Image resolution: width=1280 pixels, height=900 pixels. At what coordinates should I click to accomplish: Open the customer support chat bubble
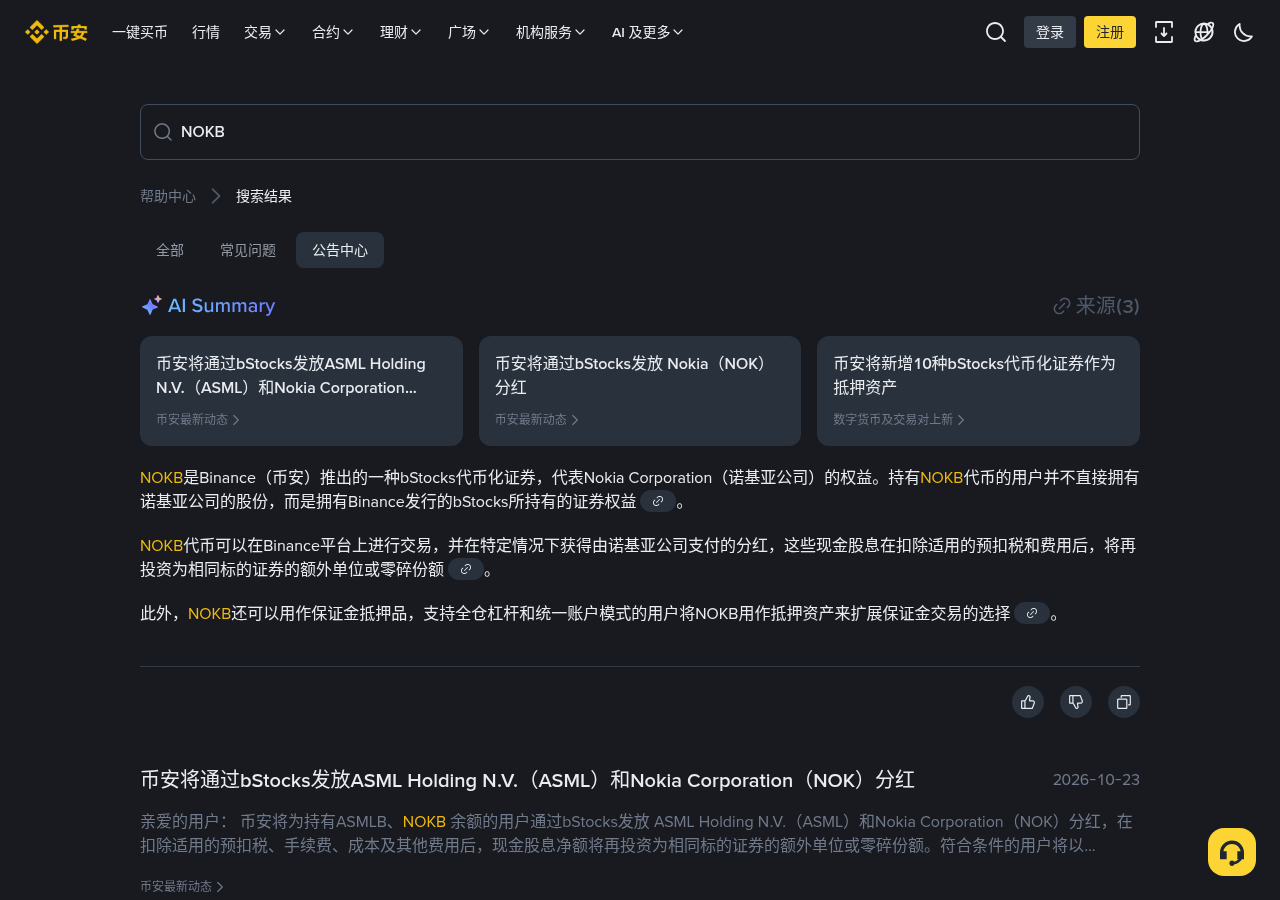pyautogui.click(x=1232, y=852)
